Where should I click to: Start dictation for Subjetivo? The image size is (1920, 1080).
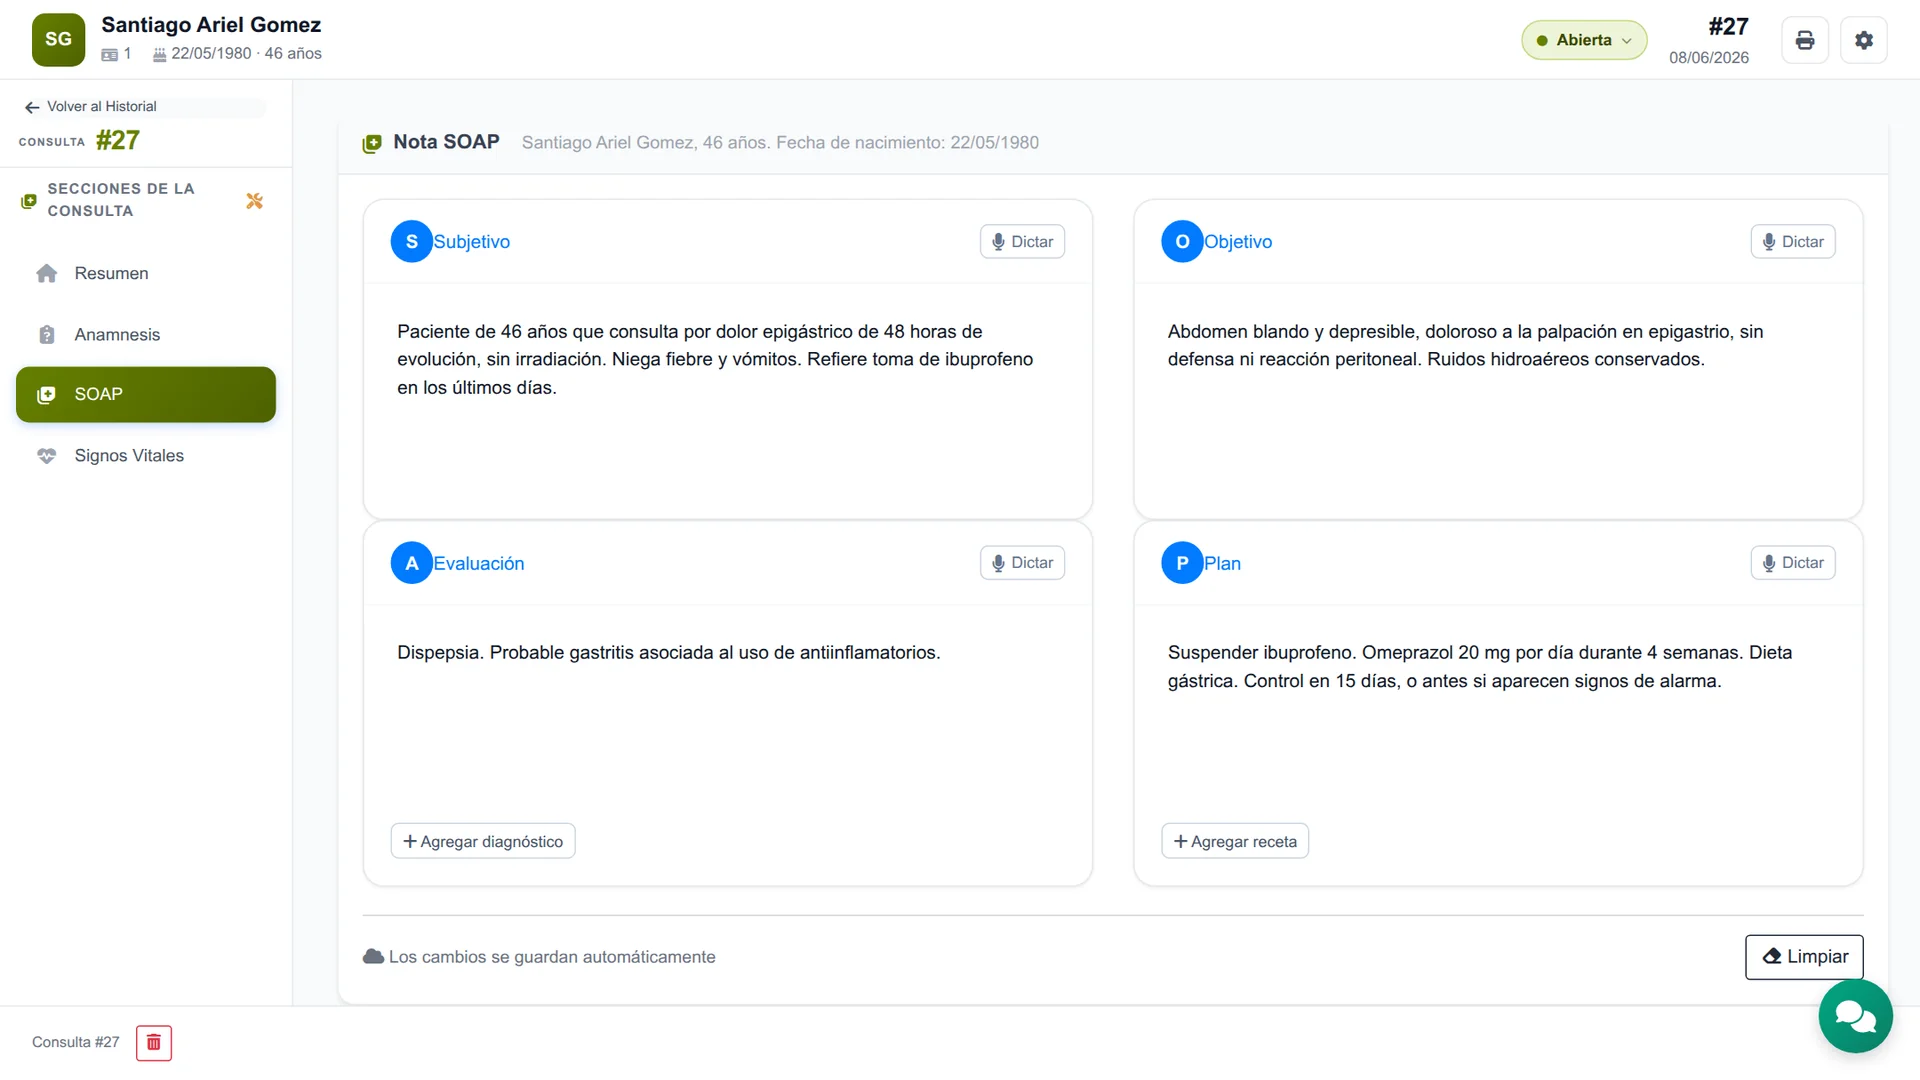pos(1022,241)
